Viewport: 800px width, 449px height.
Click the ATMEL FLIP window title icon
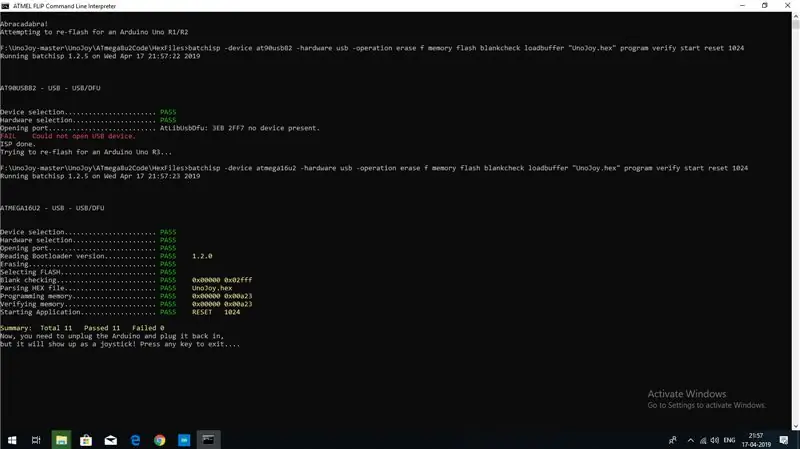(5, 6)
